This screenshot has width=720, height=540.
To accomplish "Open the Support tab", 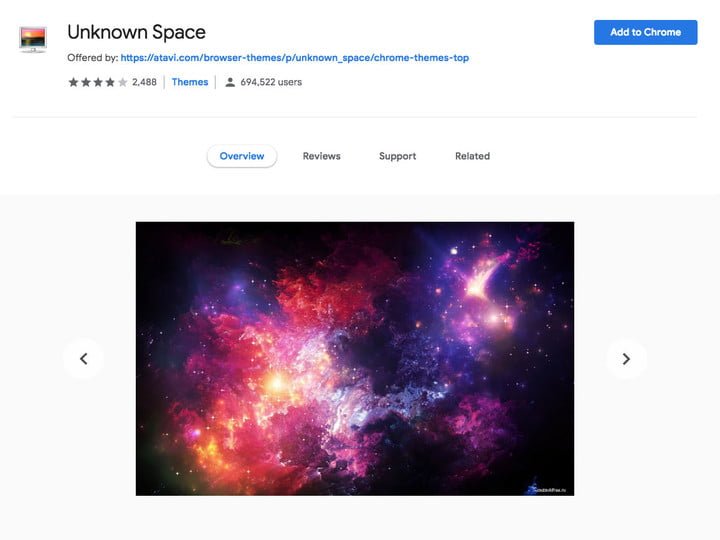I will 398,156.
